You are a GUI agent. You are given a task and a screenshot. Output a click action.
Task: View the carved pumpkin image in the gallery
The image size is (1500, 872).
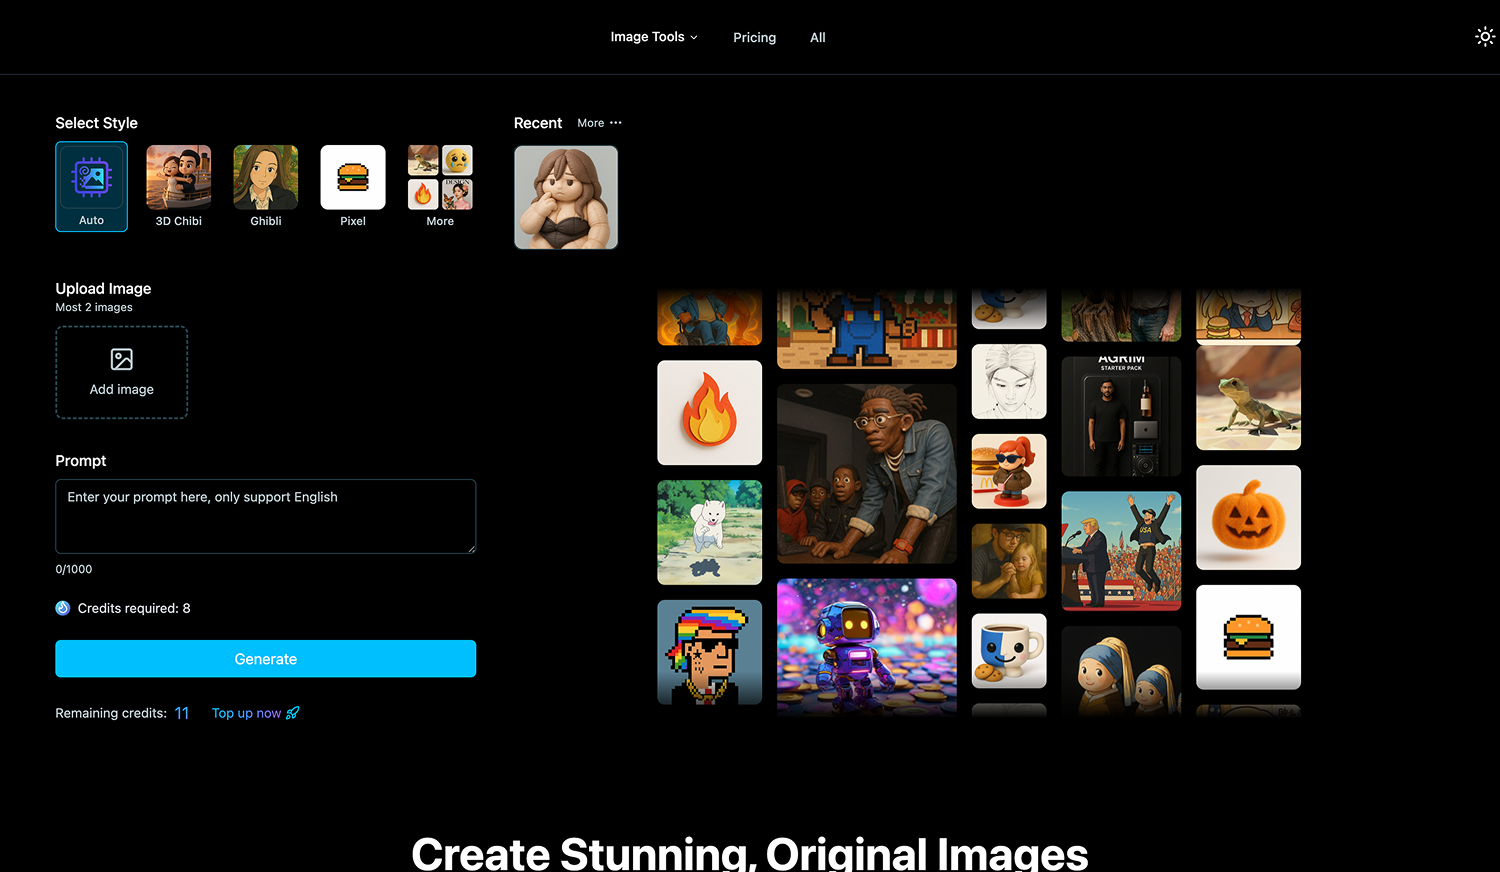click(1248, 517)
